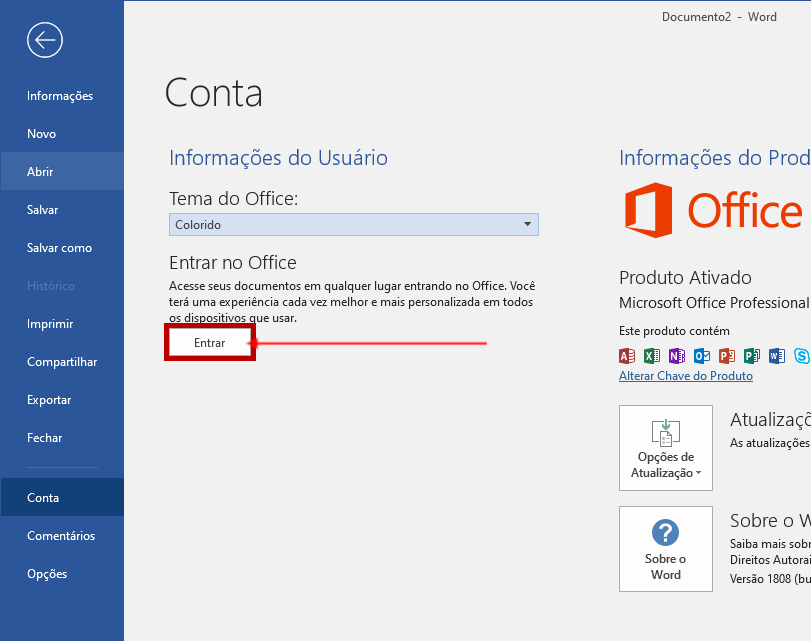
Task: Click the Word product icon
Action: pyautogui.click(x=777, y=356)
